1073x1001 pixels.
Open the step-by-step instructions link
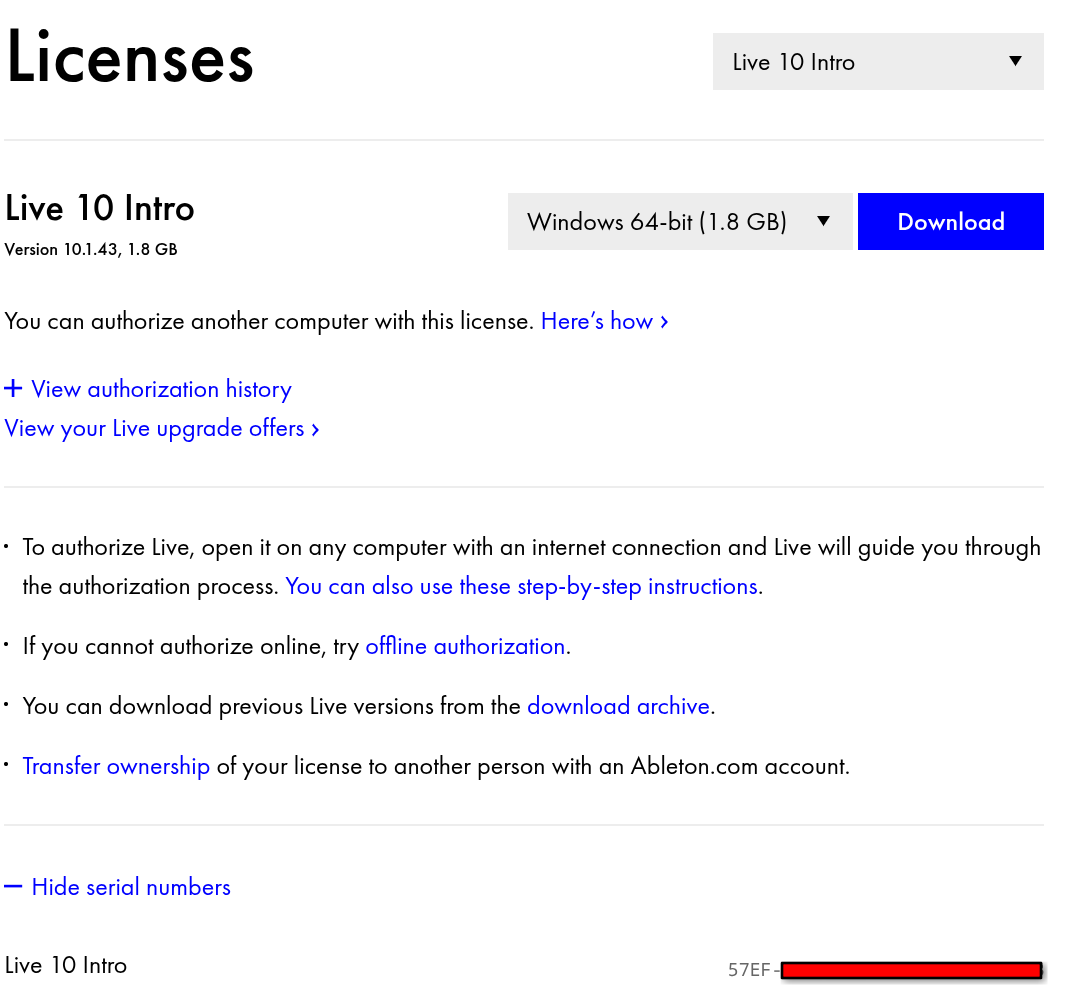point(521,586)
